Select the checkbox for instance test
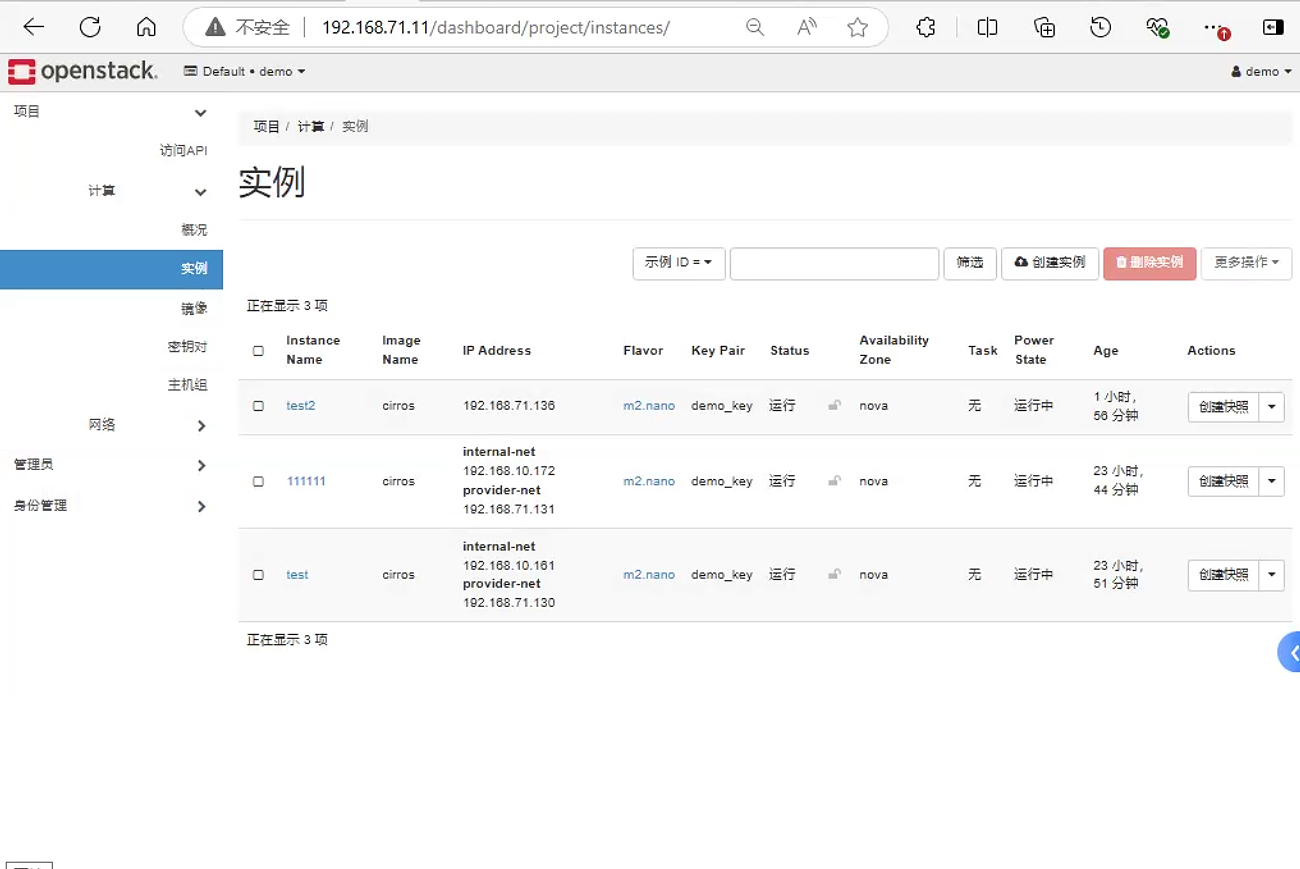Image resolution: width=1300 pixels, height=869 pixels. 258,575
